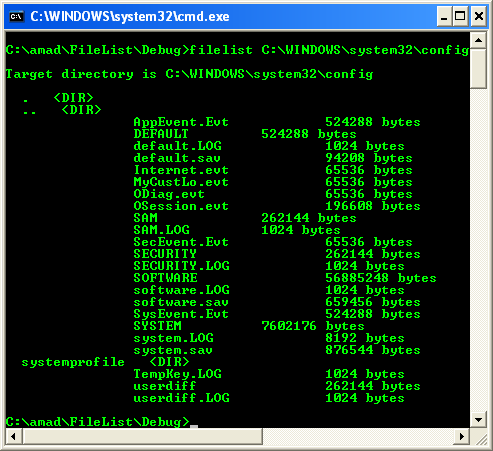Click the horizontal scrollbar thumb
The width and height of the screenshot is (493, 451).
click(x=143, y=436)
